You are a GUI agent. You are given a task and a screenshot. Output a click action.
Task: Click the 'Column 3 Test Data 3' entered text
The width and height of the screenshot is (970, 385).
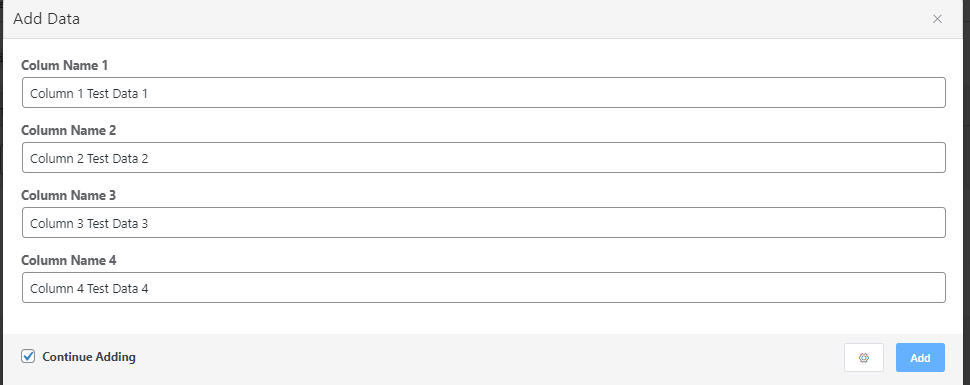point(89,223)
